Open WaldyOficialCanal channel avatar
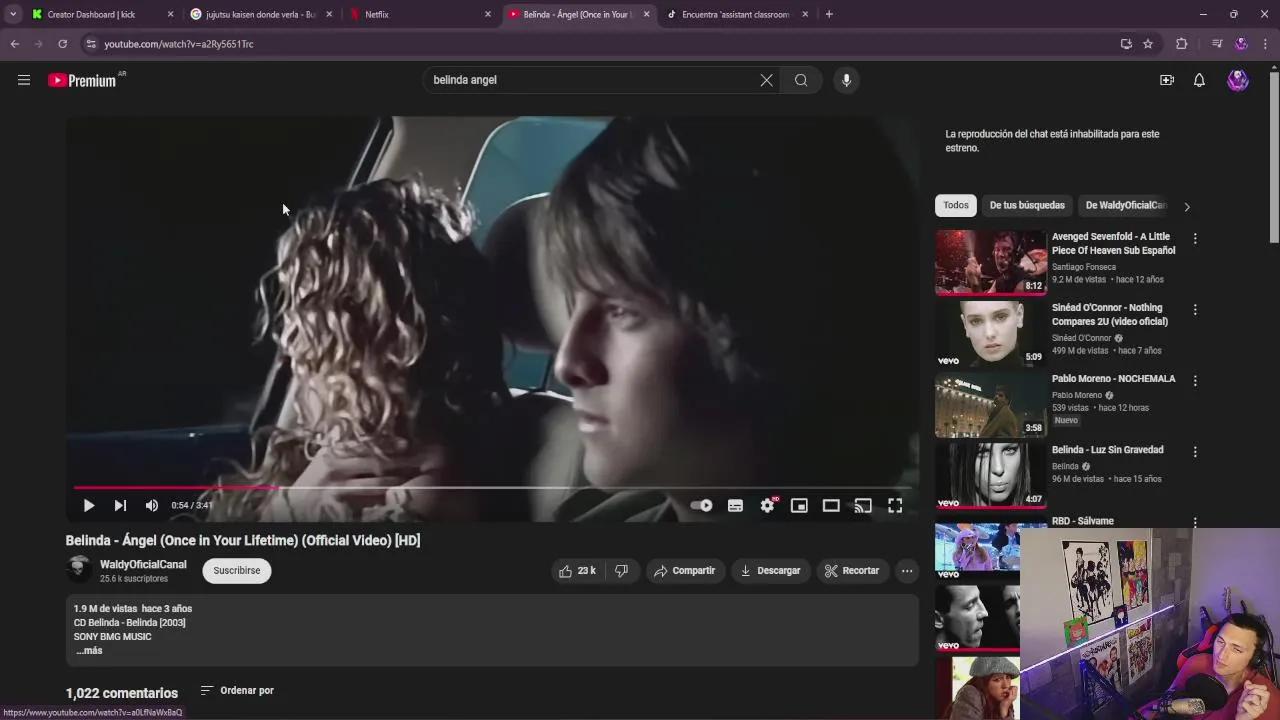Viewport: 1280px width, 720px height. (79, 570)
